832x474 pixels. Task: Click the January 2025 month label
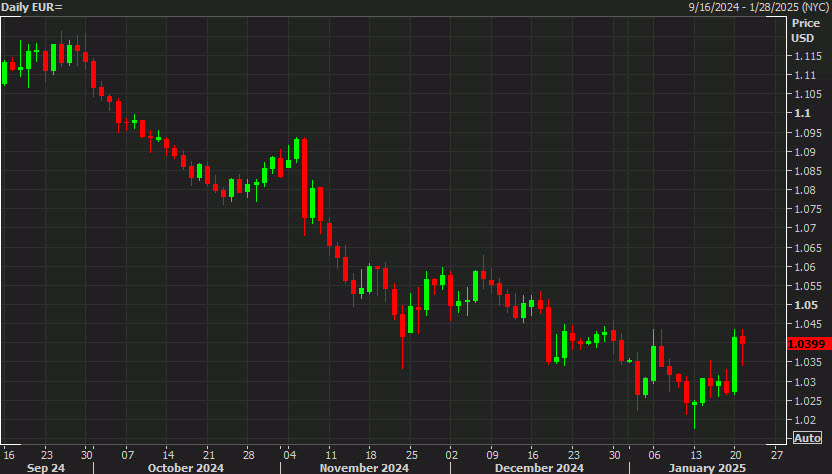point(707,468)
